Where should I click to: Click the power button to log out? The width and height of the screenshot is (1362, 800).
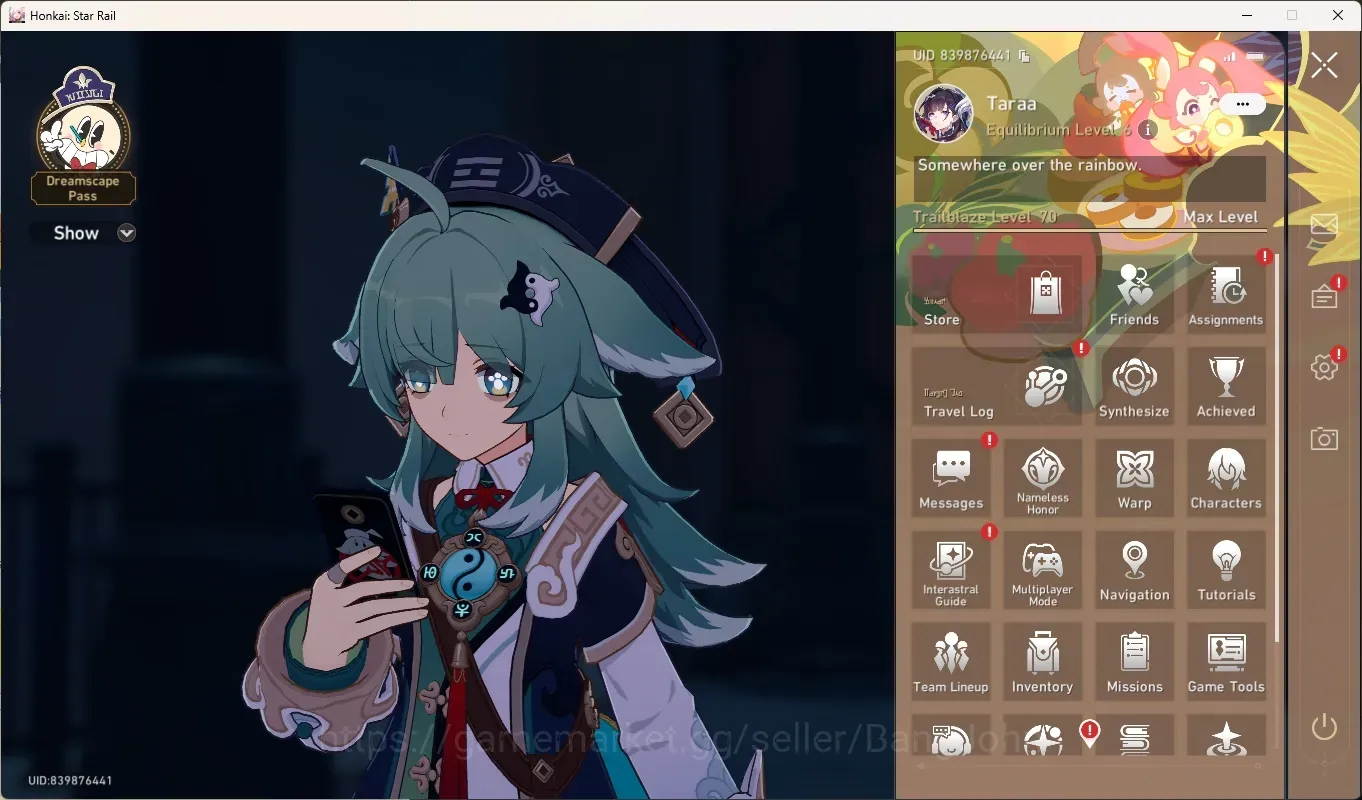click(x=1324, y=726)
